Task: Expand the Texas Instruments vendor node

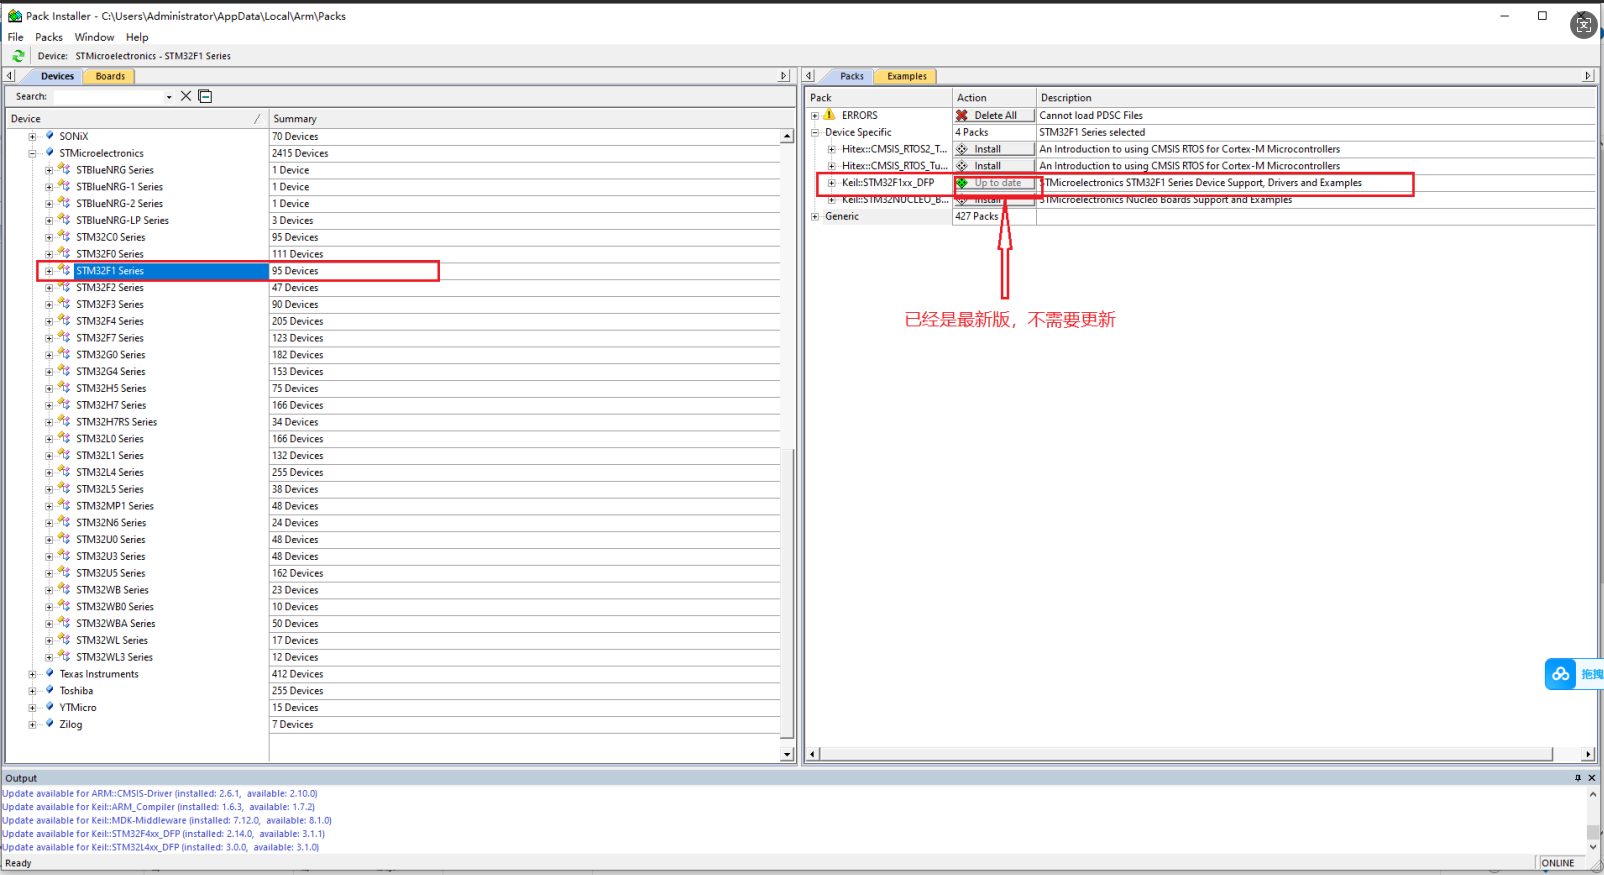Action: (32, 674)
